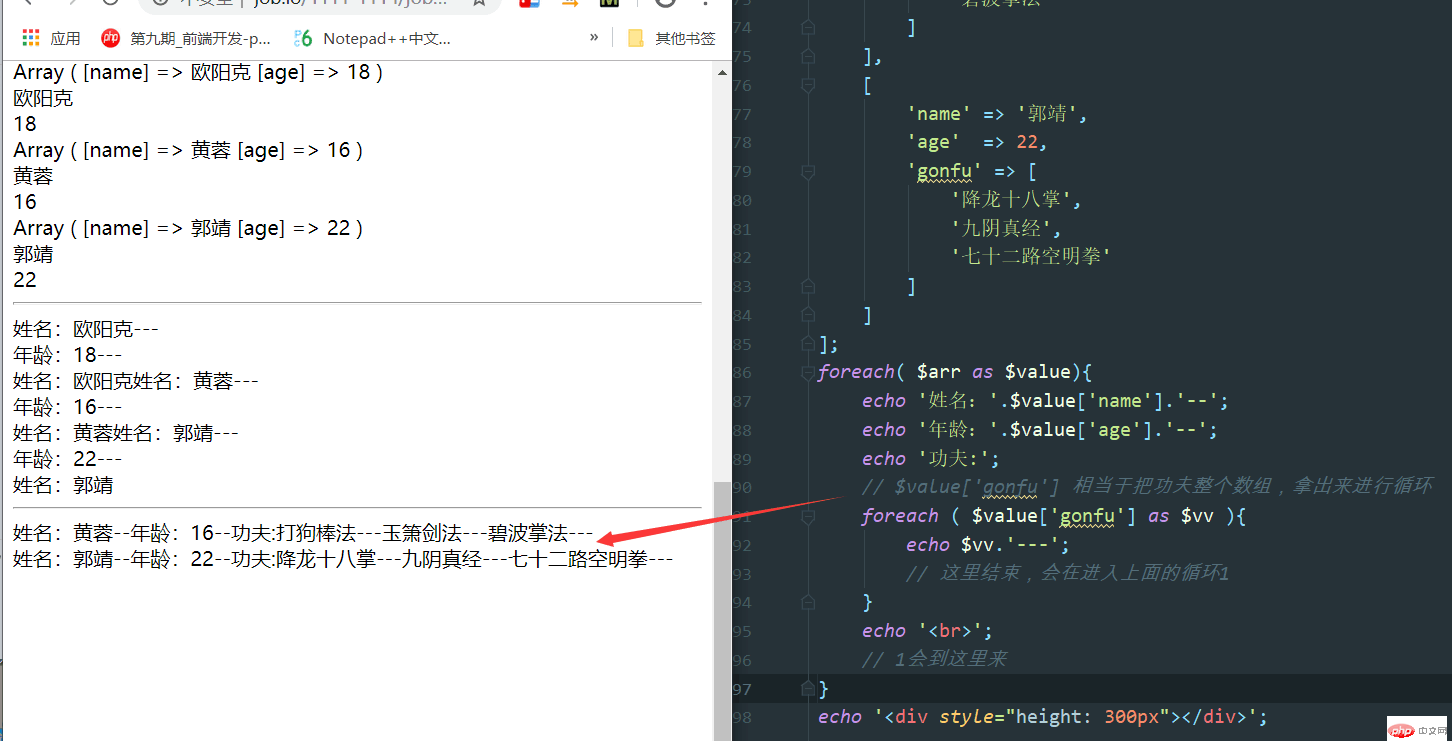Click the string '九阴真经' in editor
Viewport: 1452px width, 741px height.
coord(1005,229)
